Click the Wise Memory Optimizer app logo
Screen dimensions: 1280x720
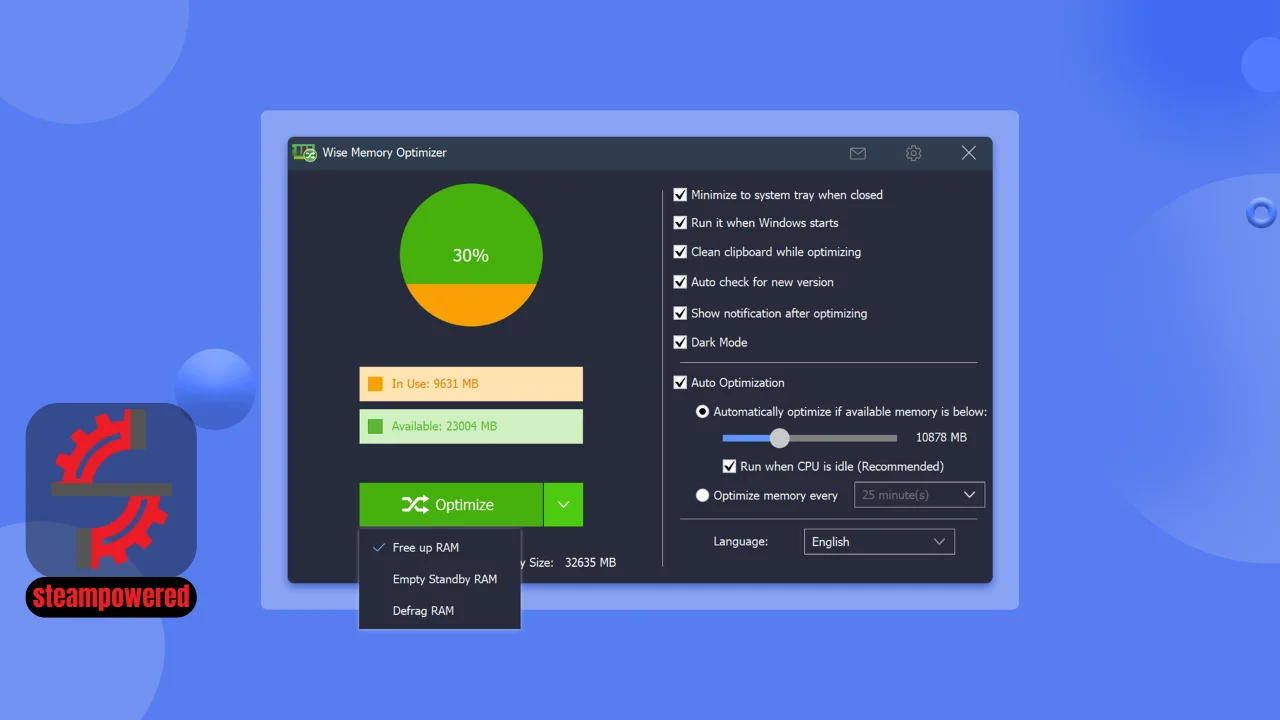(x=304, y=153)
